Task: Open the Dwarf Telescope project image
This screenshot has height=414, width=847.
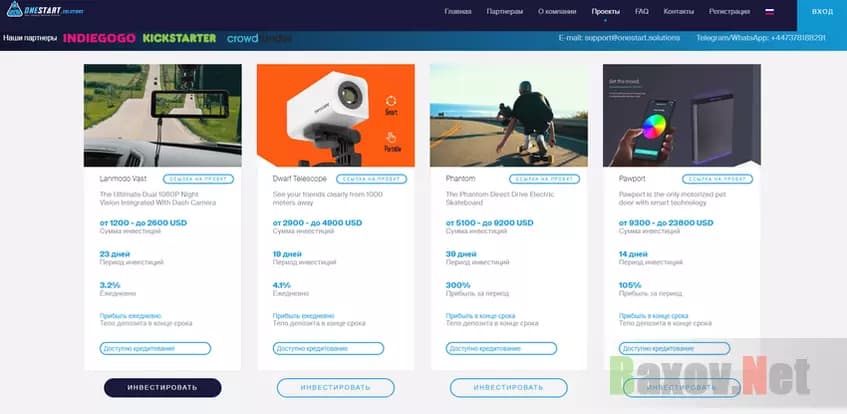Action: tap(335, 115)
